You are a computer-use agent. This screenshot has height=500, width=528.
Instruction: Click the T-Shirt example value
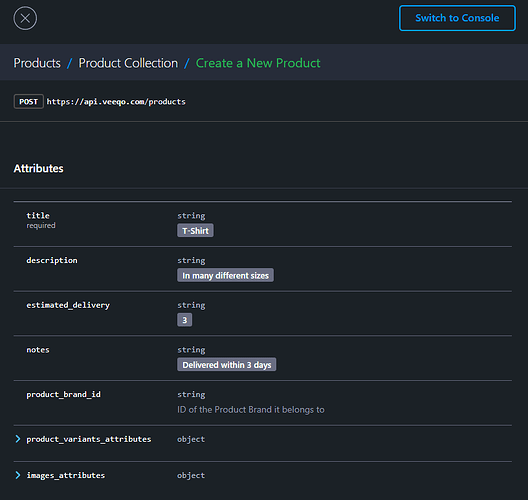coord(195,231)
